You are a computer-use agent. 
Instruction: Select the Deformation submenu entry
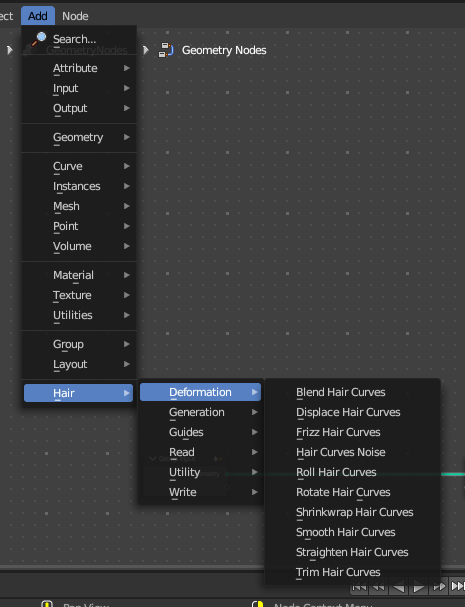click(x=201, y=392)
